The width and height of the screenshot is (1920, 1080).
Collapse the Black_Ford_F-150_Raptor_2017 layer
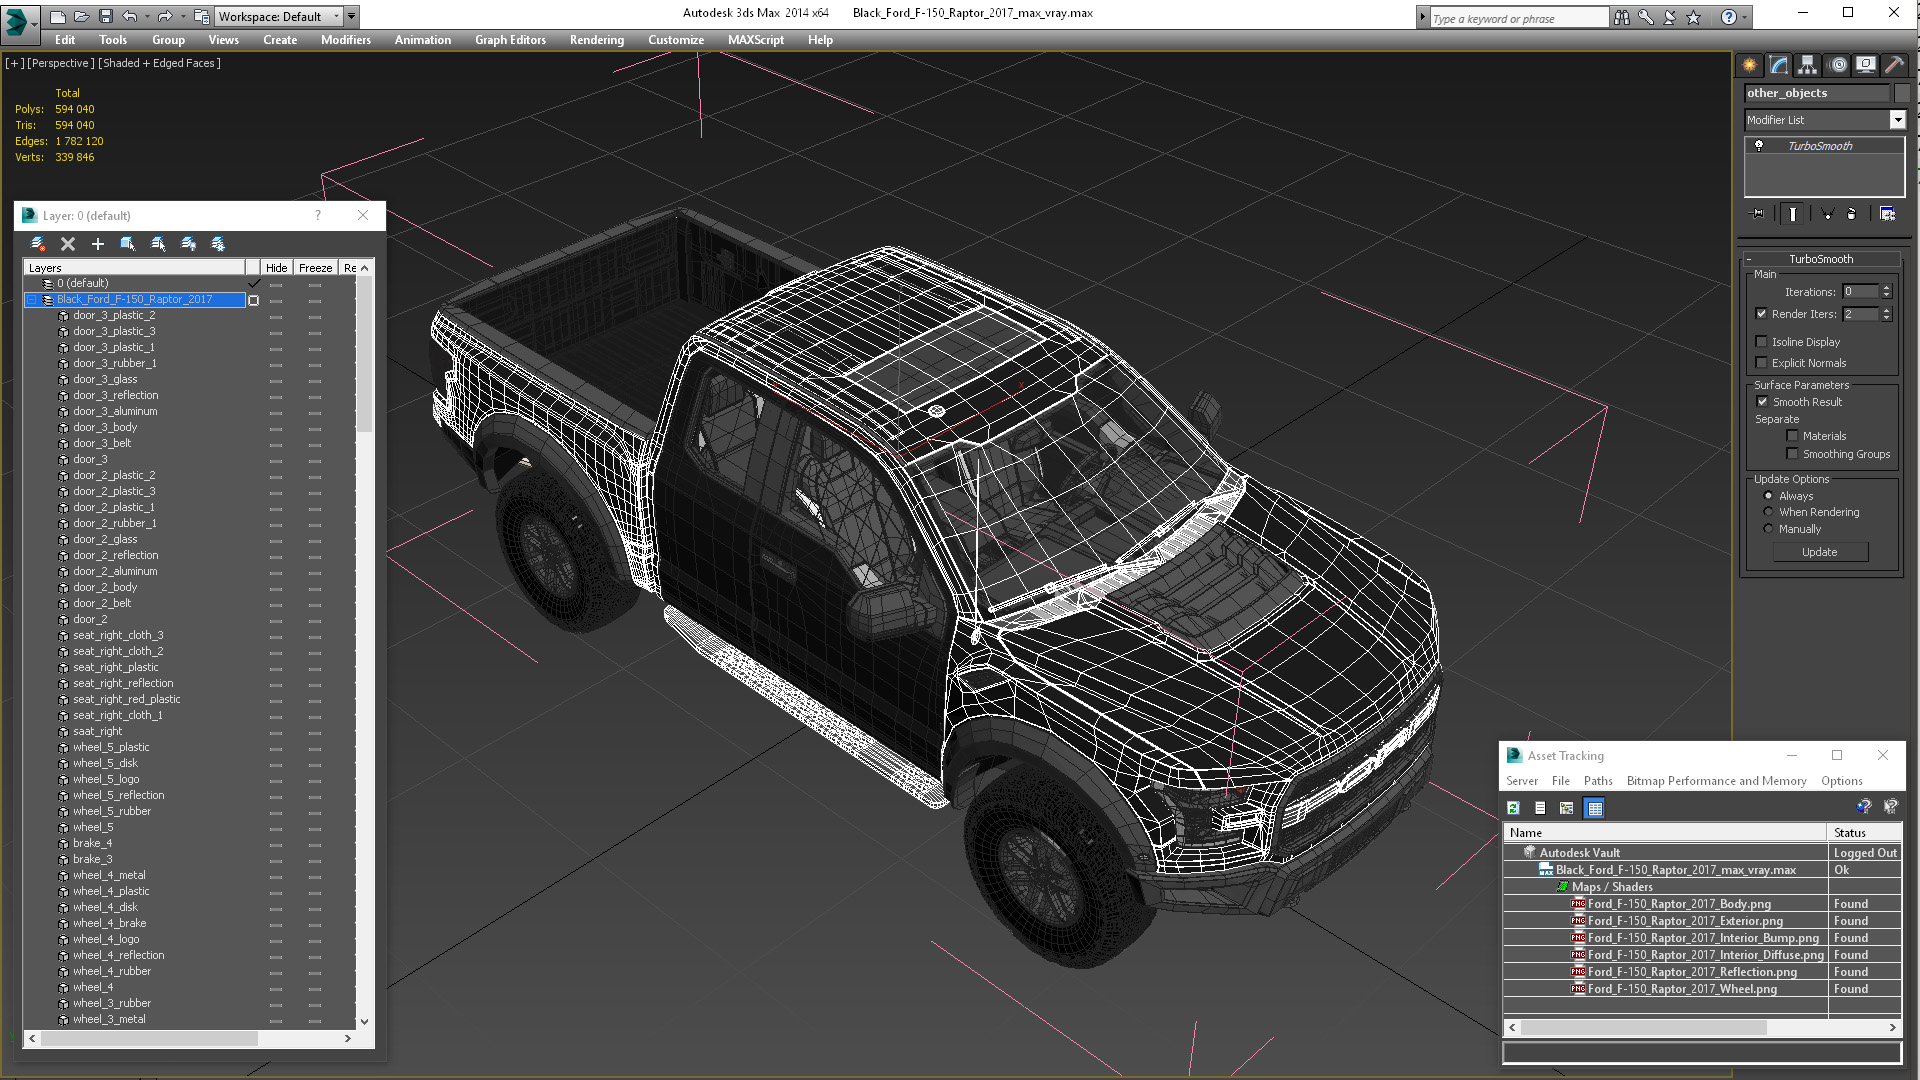tap(31, 300)
